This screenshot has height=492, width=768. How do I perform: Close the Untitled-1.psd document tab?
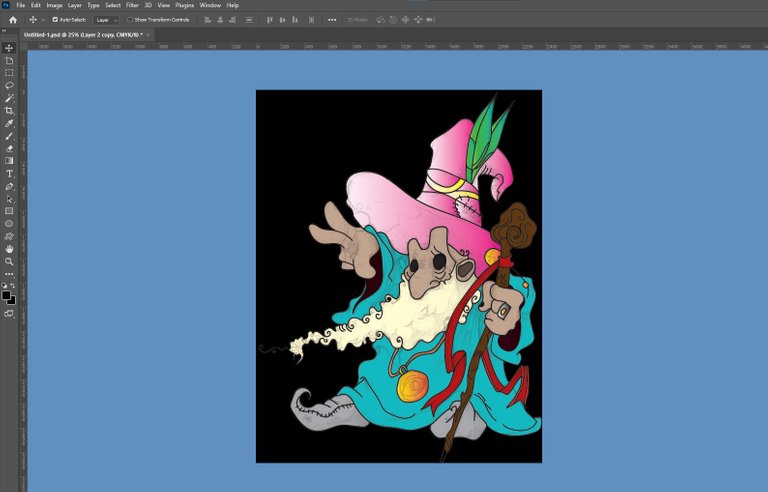(148, 35)
